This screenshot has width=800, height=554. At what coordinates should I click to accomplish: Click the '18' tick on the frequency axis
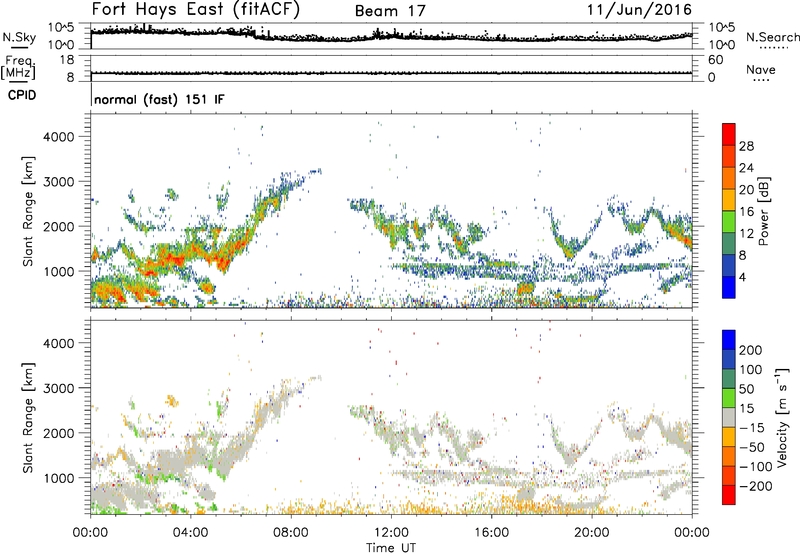click(67, 60)
